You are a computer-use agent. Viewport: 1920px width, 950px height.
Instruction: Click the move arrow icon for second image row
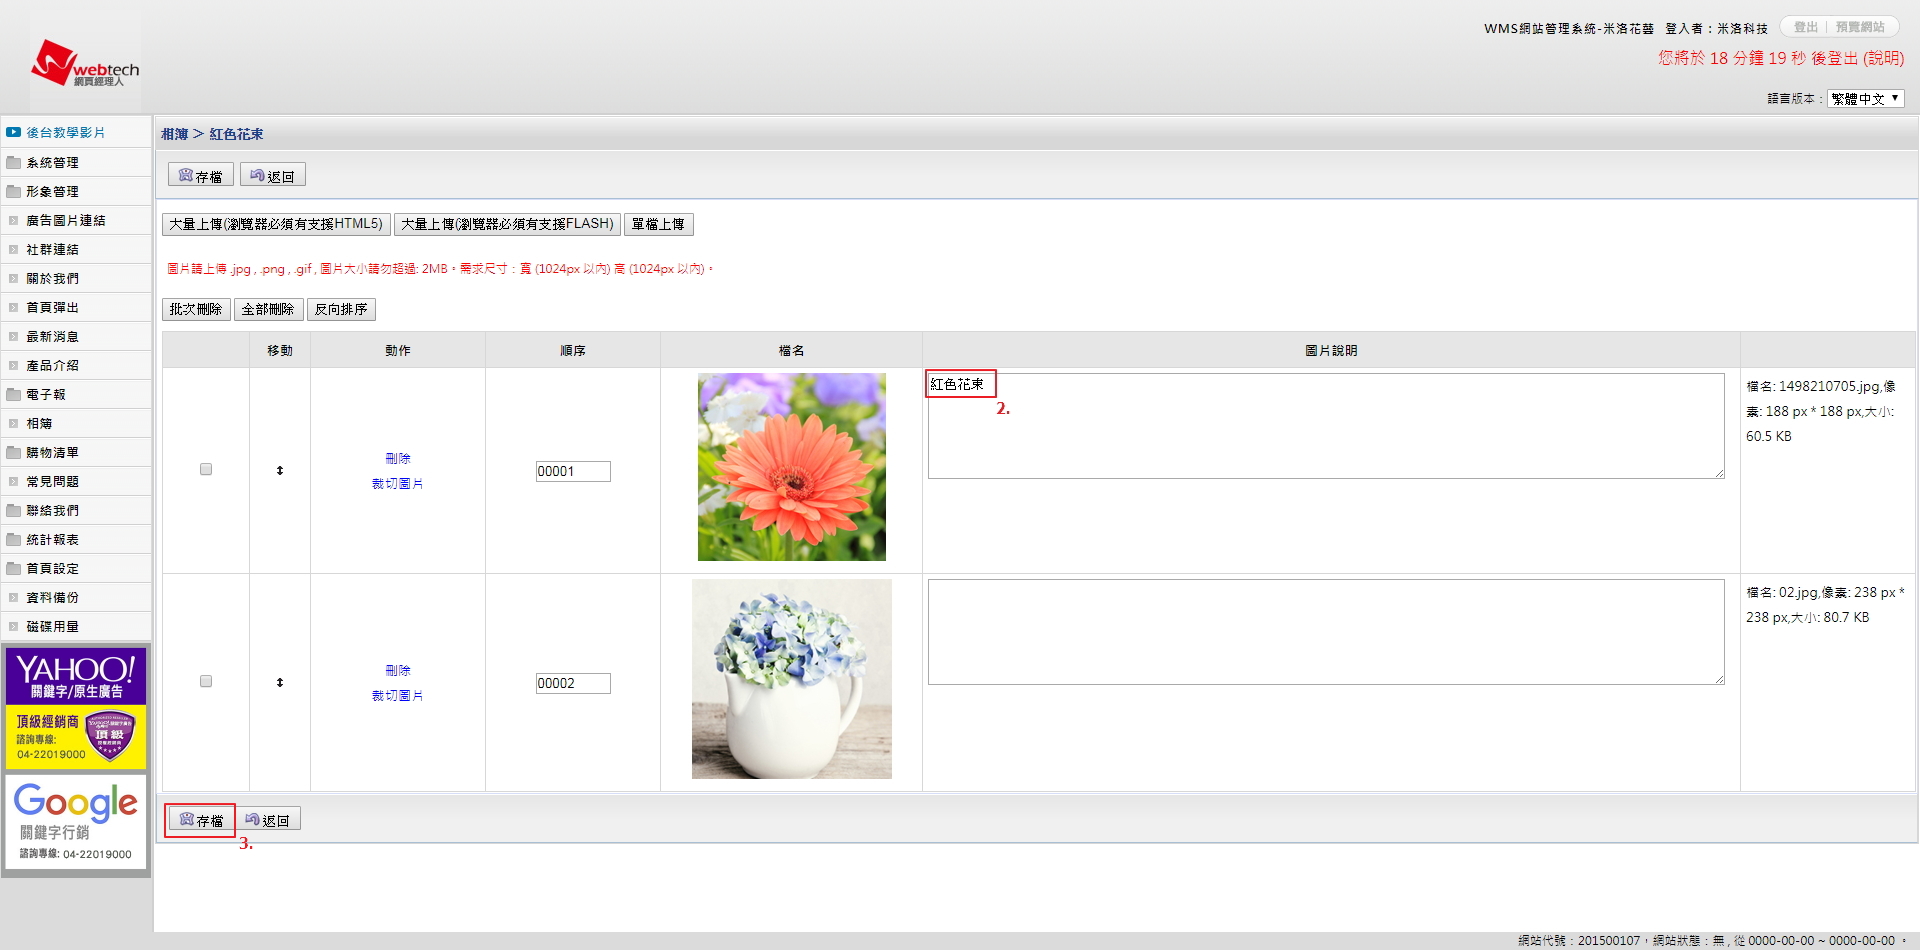click(x=280, y=682)
